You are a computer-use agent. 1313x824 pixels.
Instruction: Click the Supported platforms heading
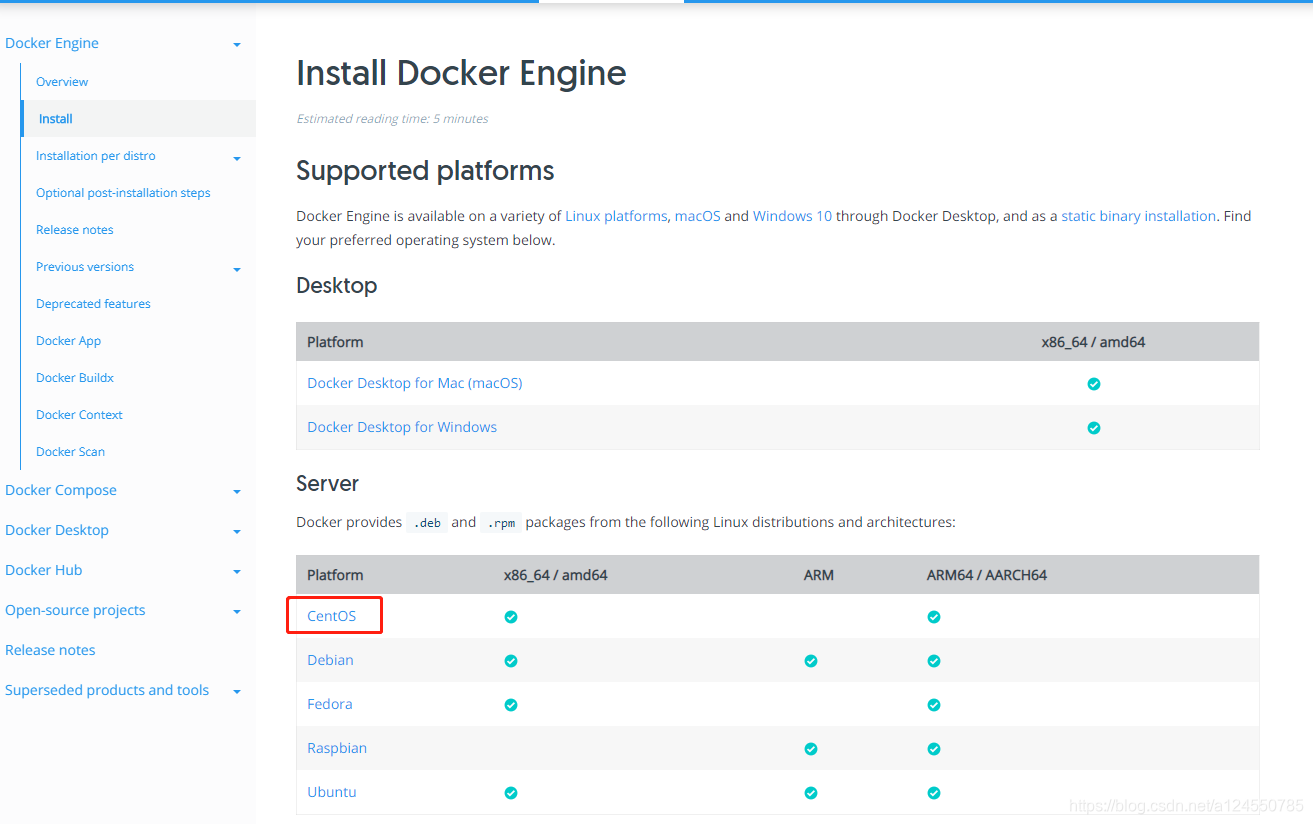425,171
